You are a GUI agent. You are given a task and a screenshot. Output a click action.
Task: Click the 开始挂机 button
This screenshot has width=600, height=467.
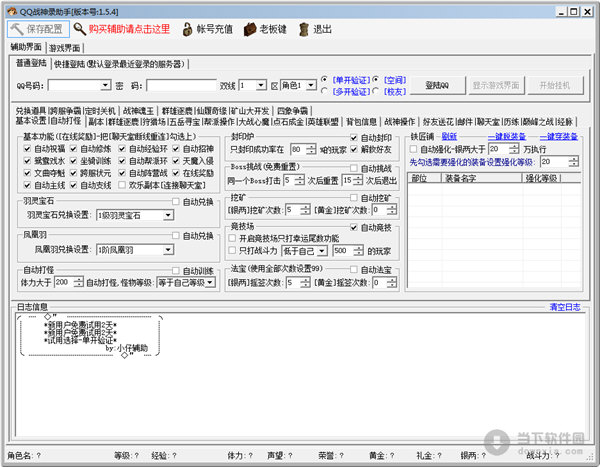tap(555, 85)
